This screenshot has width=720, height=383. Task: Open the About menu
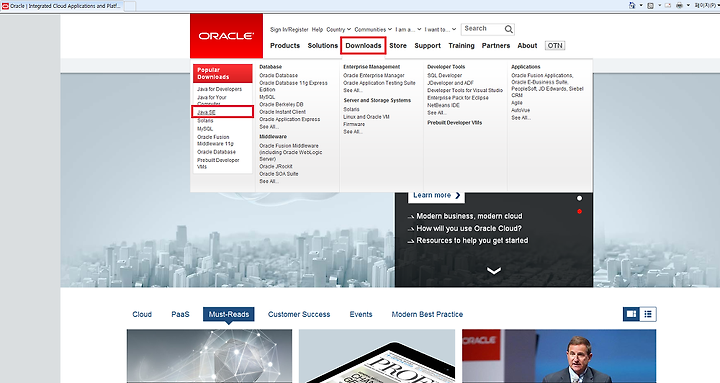(527, 45)
